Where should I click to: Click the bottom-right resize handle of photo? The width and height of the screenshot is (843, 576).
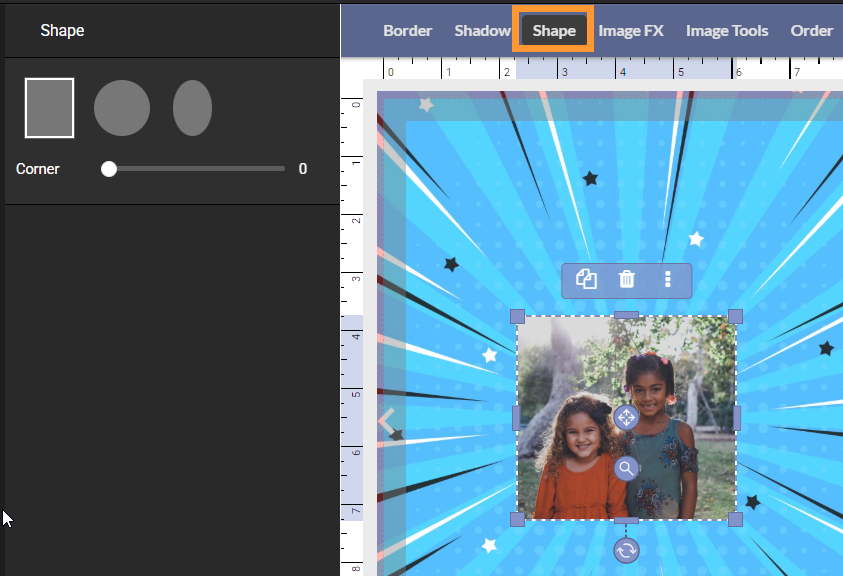click(735, 520)
